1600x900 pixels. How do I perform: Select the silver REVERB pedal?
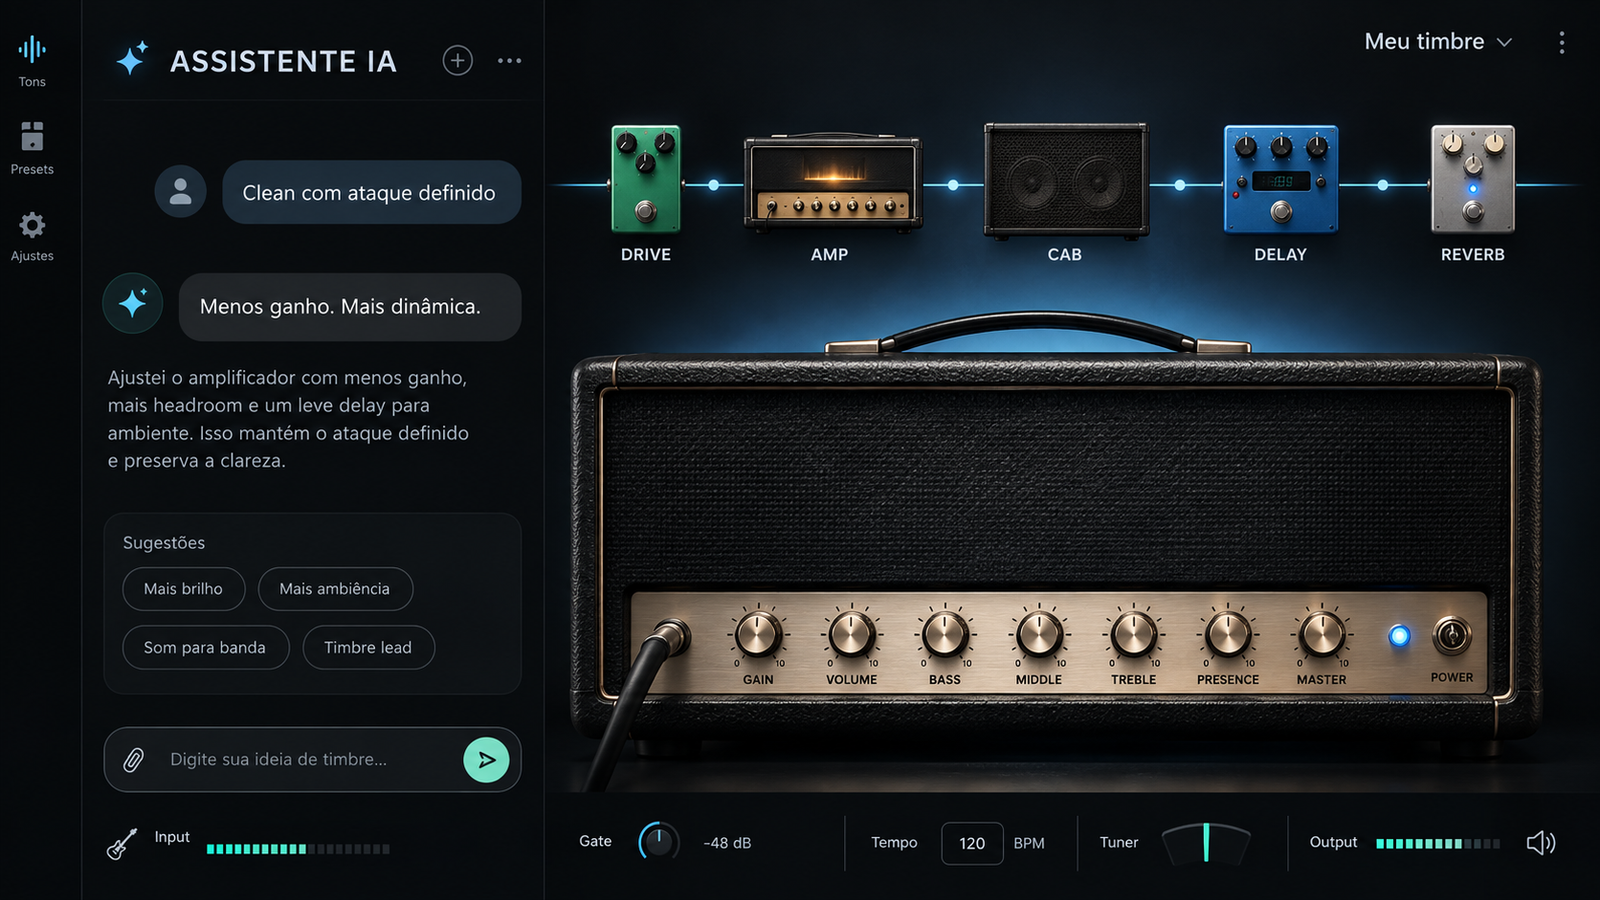tap(1473, 179)
